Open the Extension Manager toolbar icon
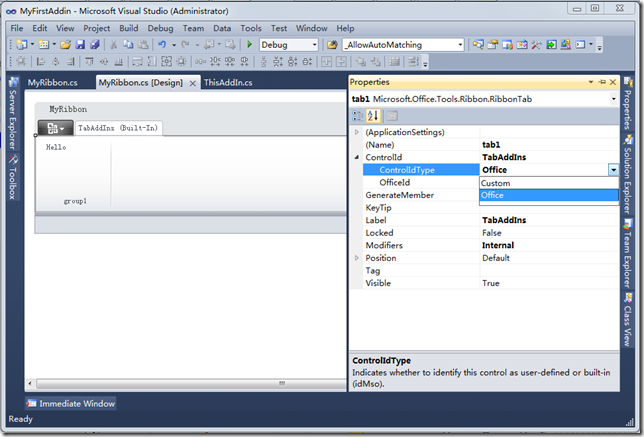 [566, 45]
